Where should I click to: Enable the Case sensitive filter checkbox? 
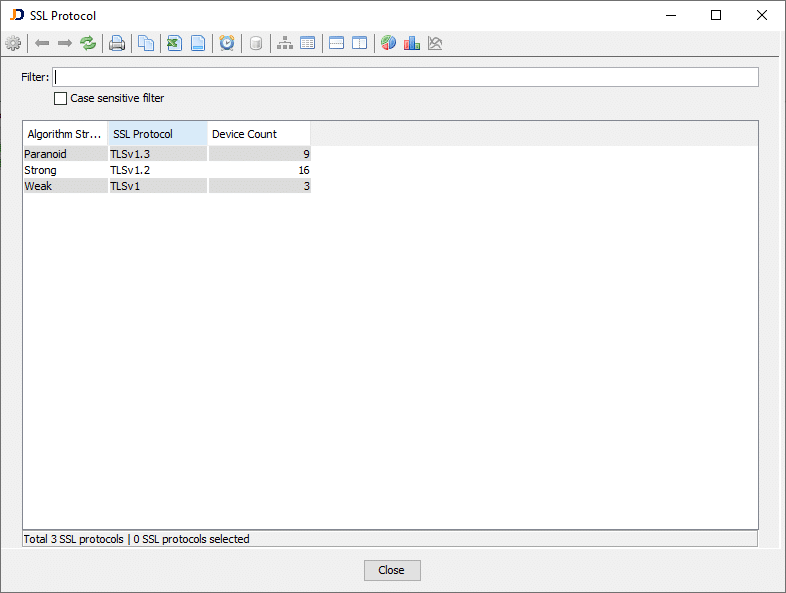click(61, 99)
